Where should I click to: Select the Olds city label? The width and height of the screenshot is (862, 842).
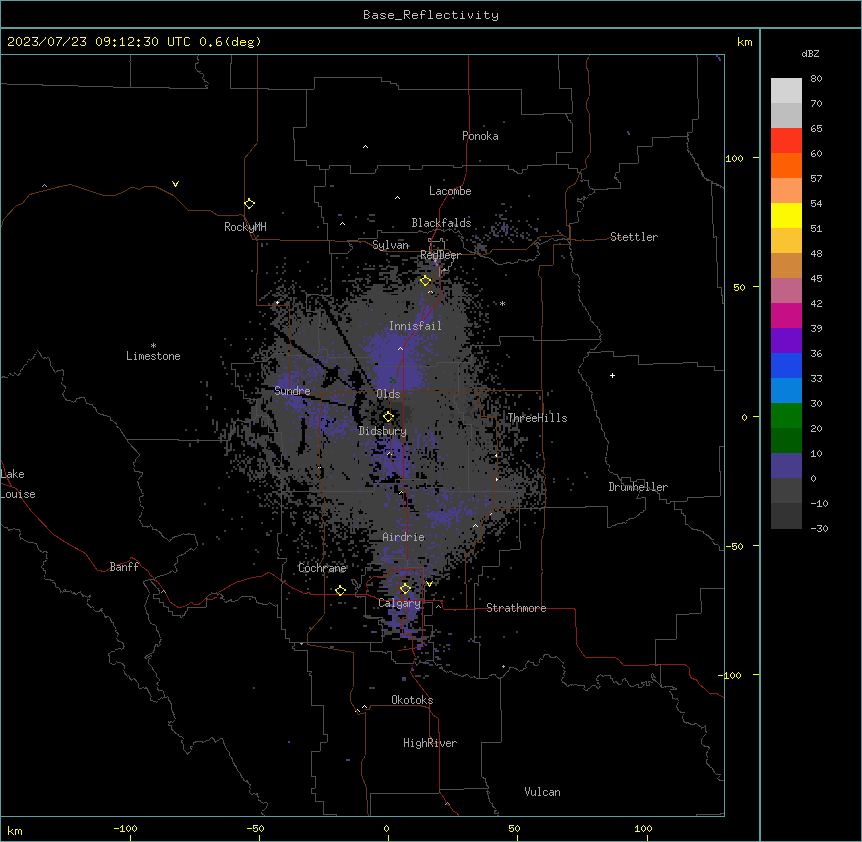(388, 394)
